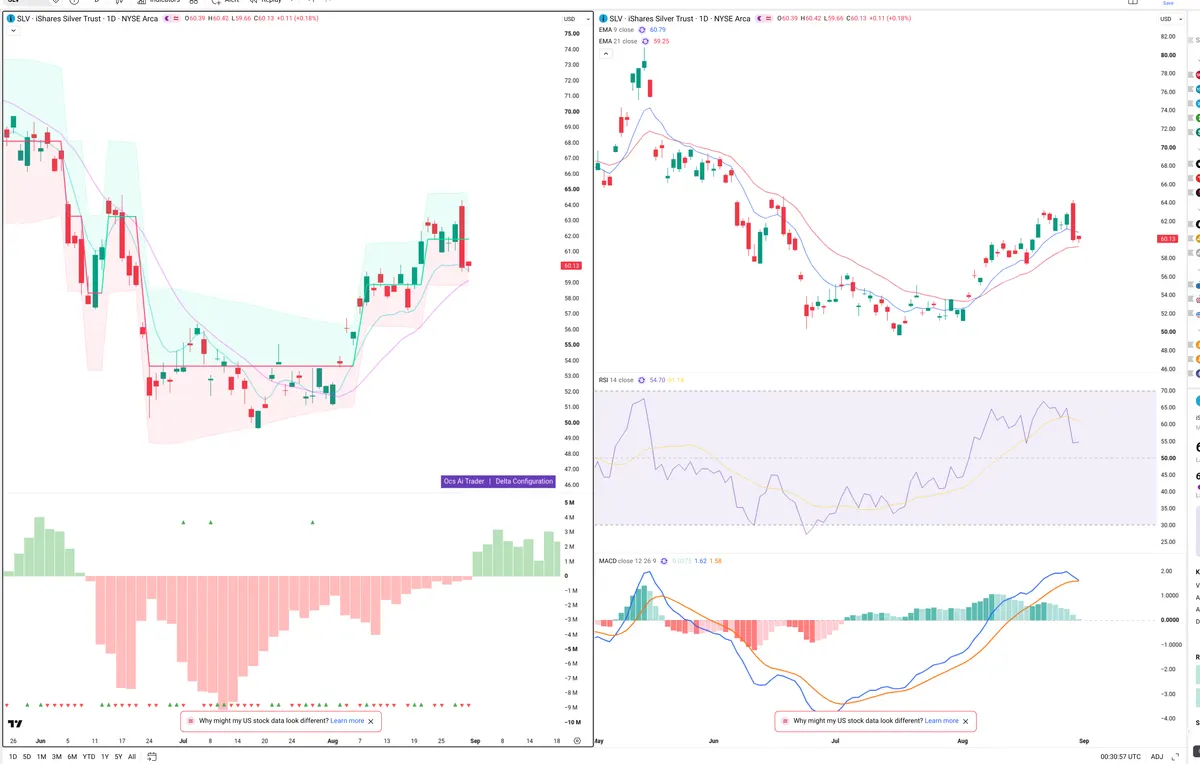Click the update status icon beside MACD

tap(662, 560)
